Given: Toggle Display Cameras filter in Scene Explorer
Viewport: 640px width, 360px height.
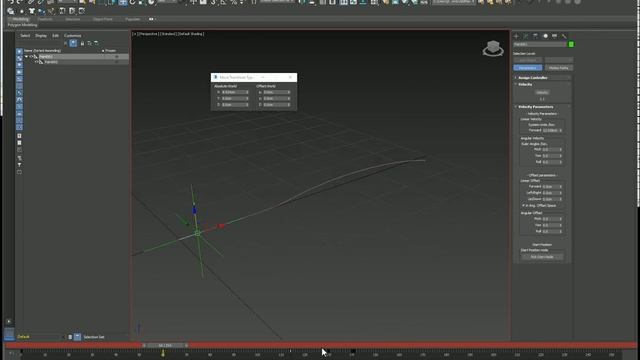Looking at the screenshot, I should [19, 72].
